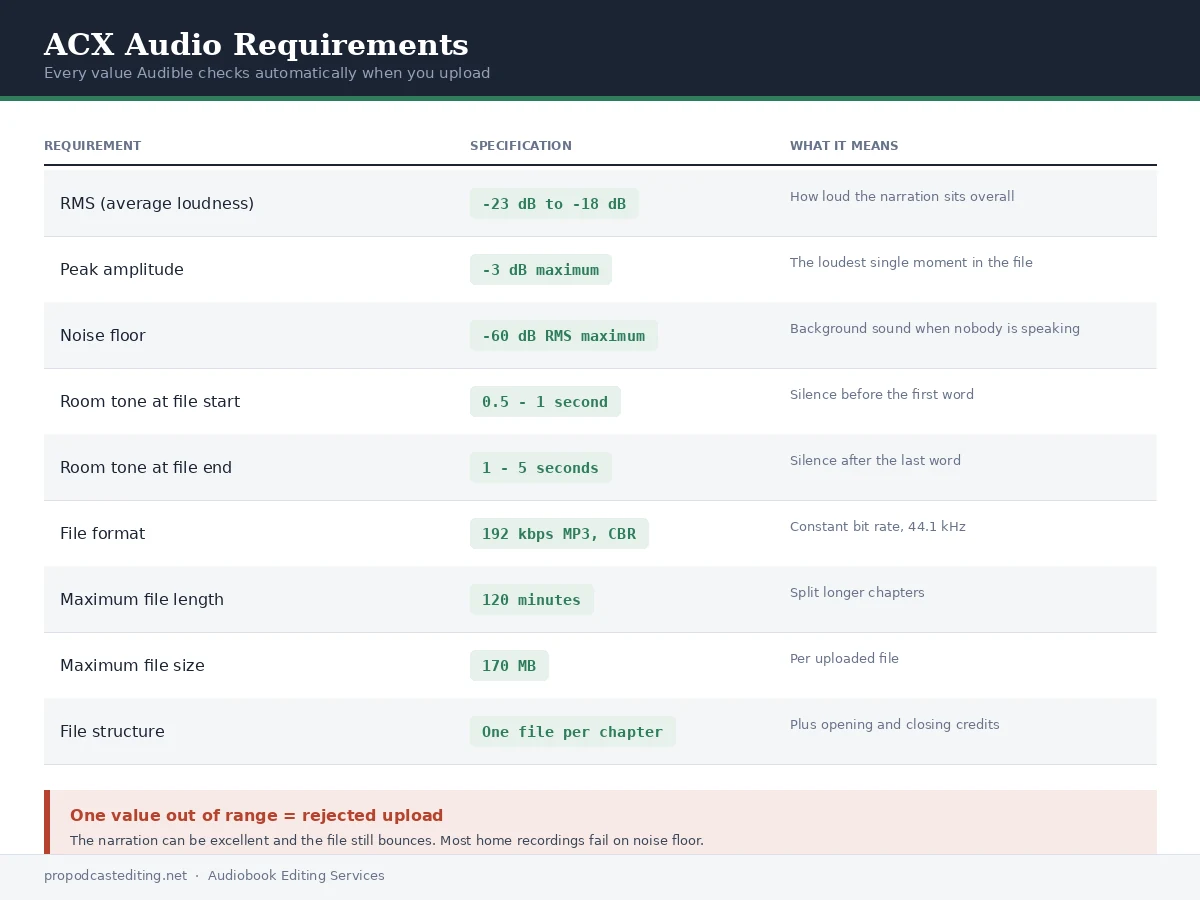Click the WHAT IT MEANS column header

click(844, 146)
